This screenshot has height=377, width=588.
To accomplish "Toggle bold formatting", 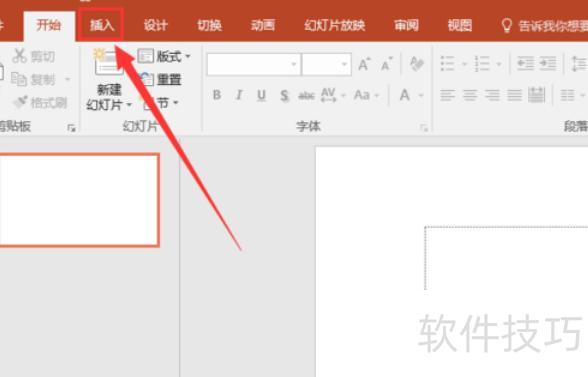I will 216,95.
